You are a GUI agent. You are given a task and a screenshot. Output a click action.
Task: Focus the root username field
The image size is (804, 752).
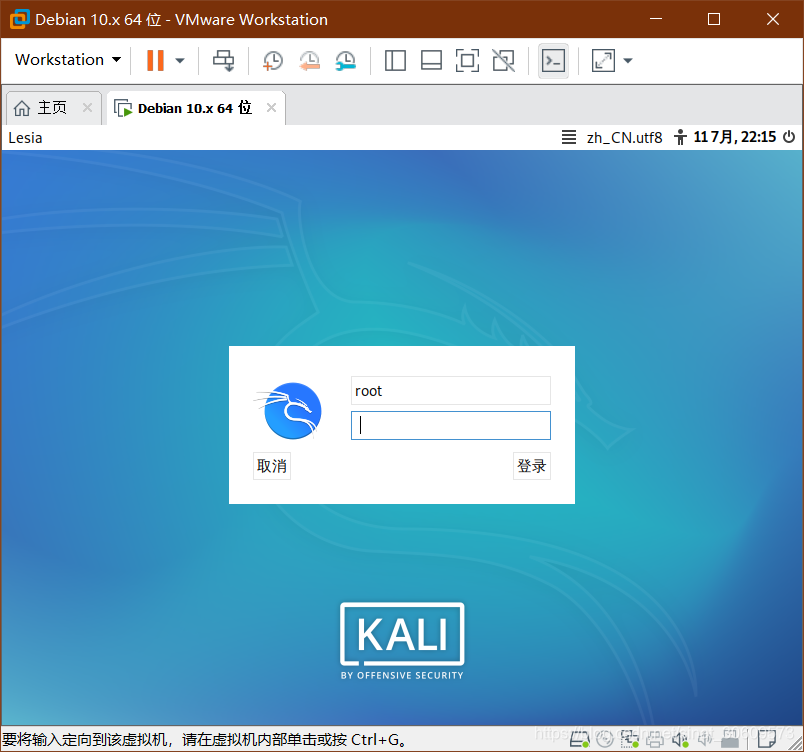(451, 391)
